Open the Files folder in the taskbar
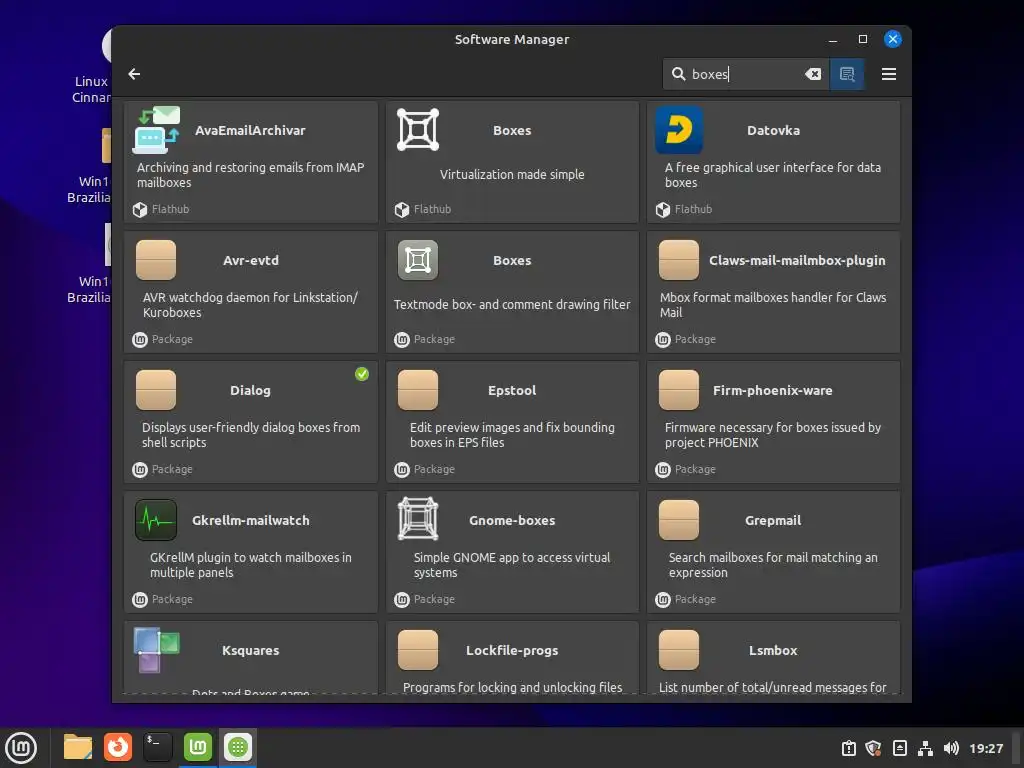Image resolution: width=1024 pixels, height=768 pixels. [x=78, y=747]
